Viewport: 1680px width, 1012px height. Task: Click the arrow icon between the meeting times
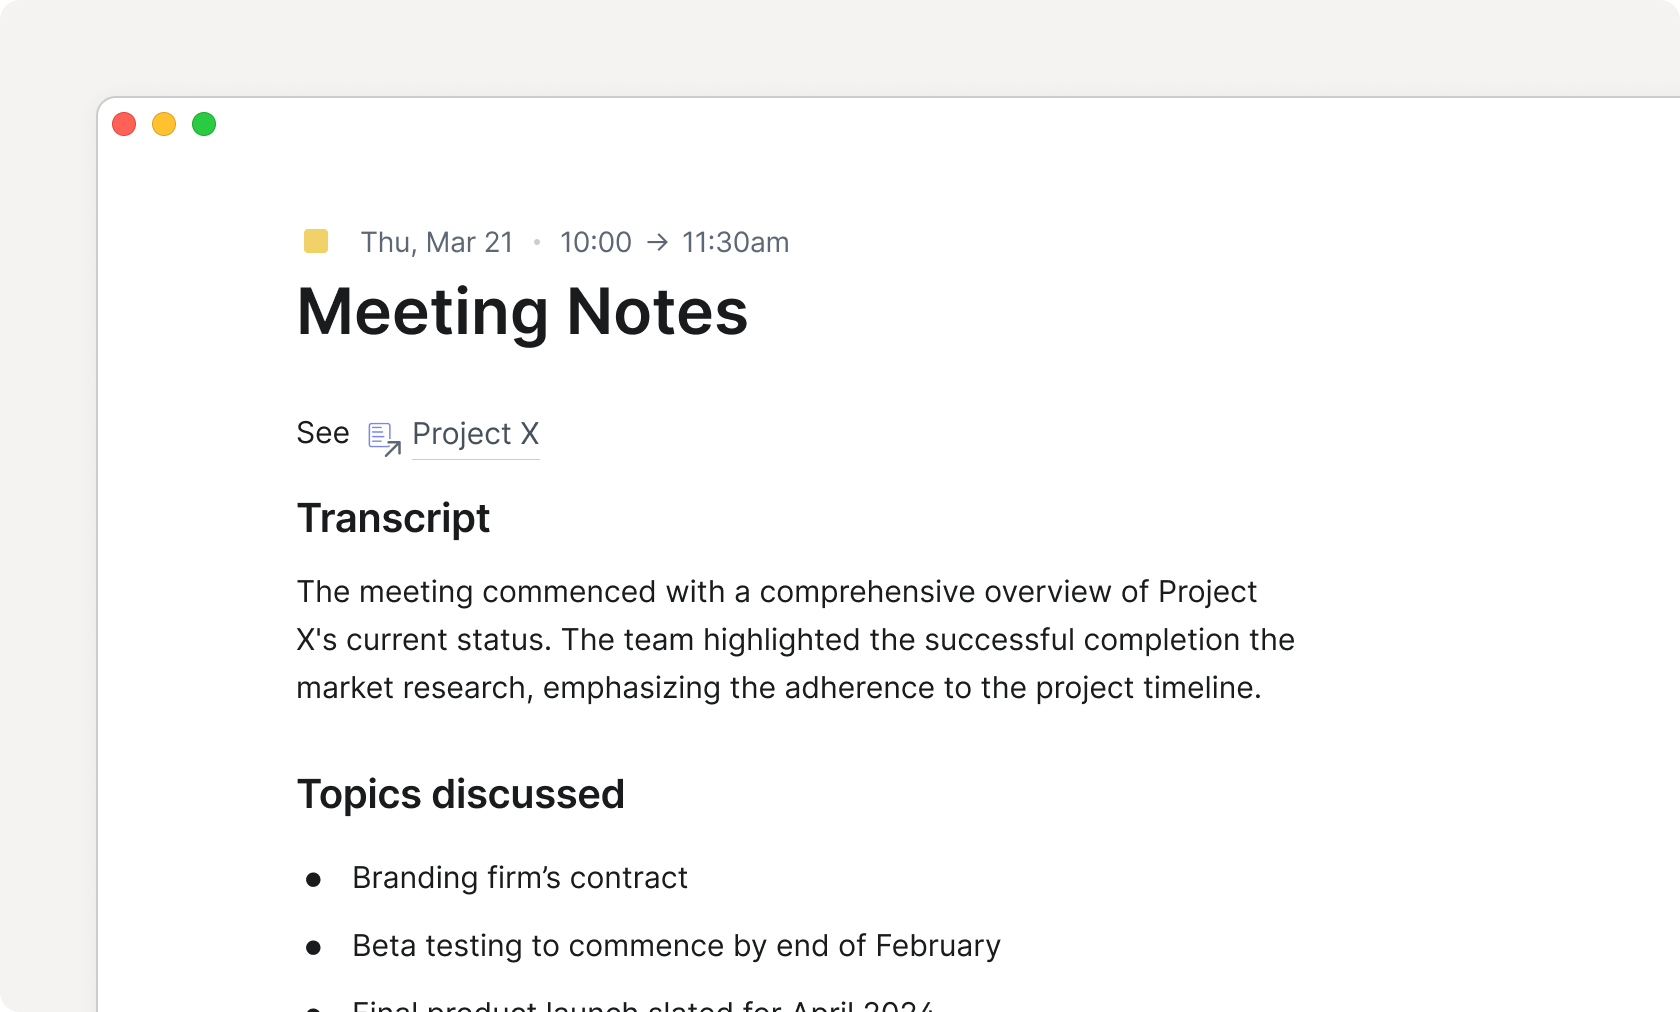pyautogui.click(x=655, y=242)
